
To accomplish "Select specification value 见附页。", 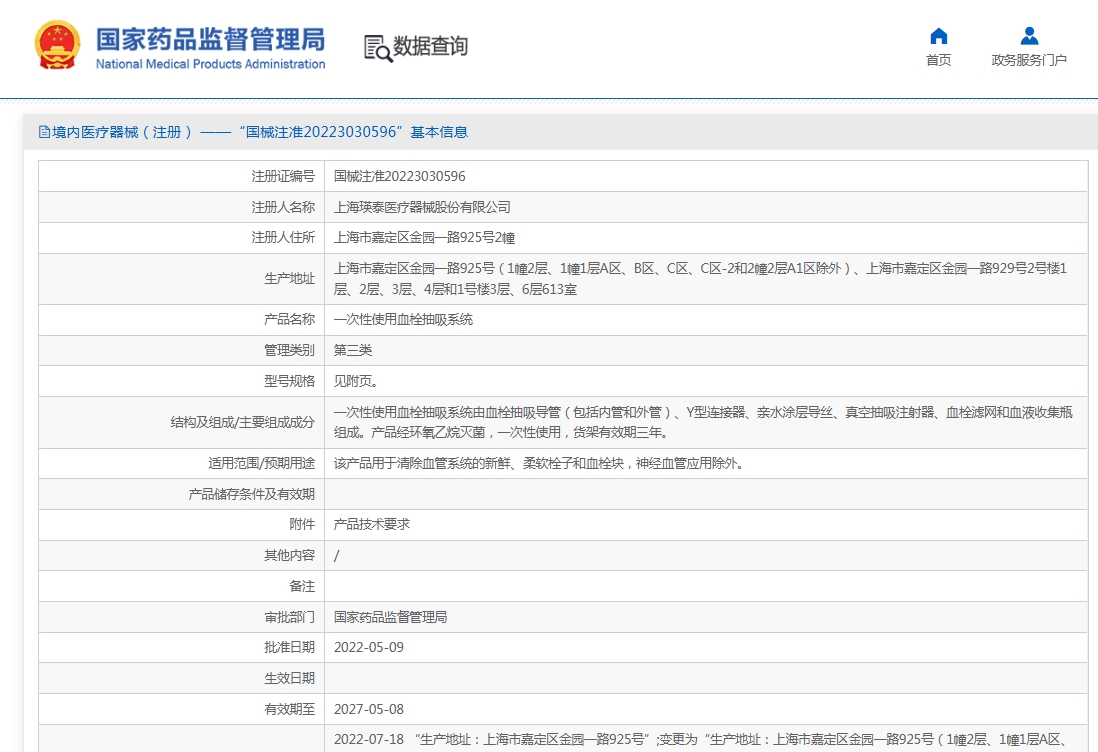I will tap(356, 381).
